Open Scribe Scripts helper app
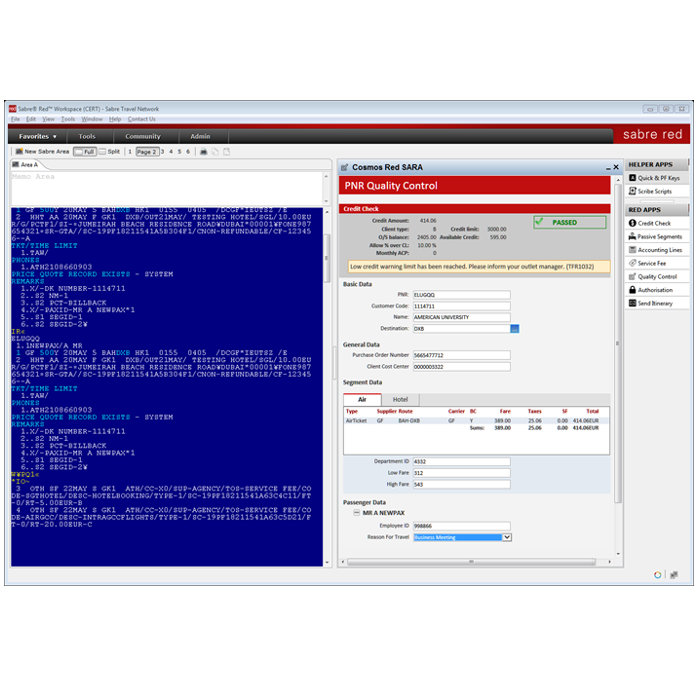The width and height of the screenshot is (700, 700). pos(655,191)
